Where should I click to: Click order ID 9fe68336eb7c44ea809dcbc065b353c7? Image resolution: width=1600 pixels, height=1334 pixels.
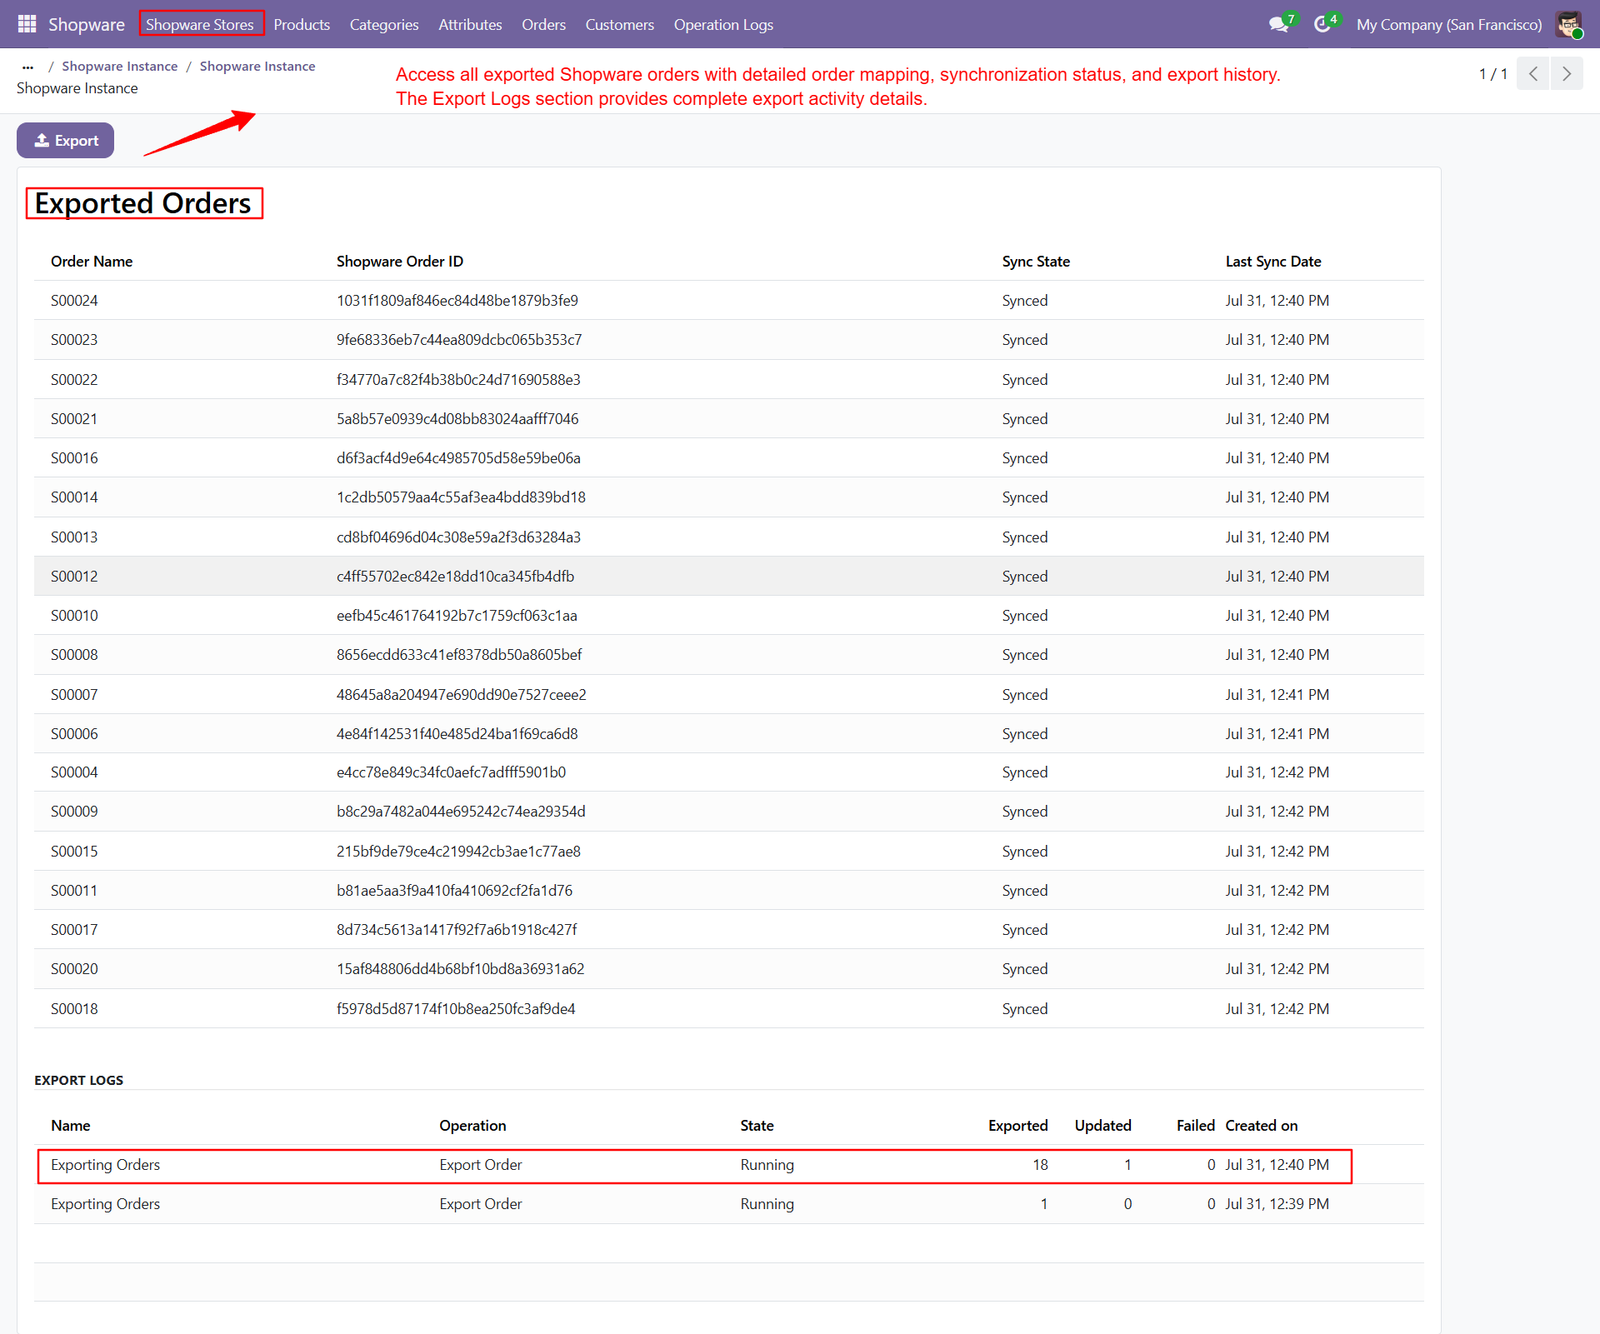pos(459,340)
